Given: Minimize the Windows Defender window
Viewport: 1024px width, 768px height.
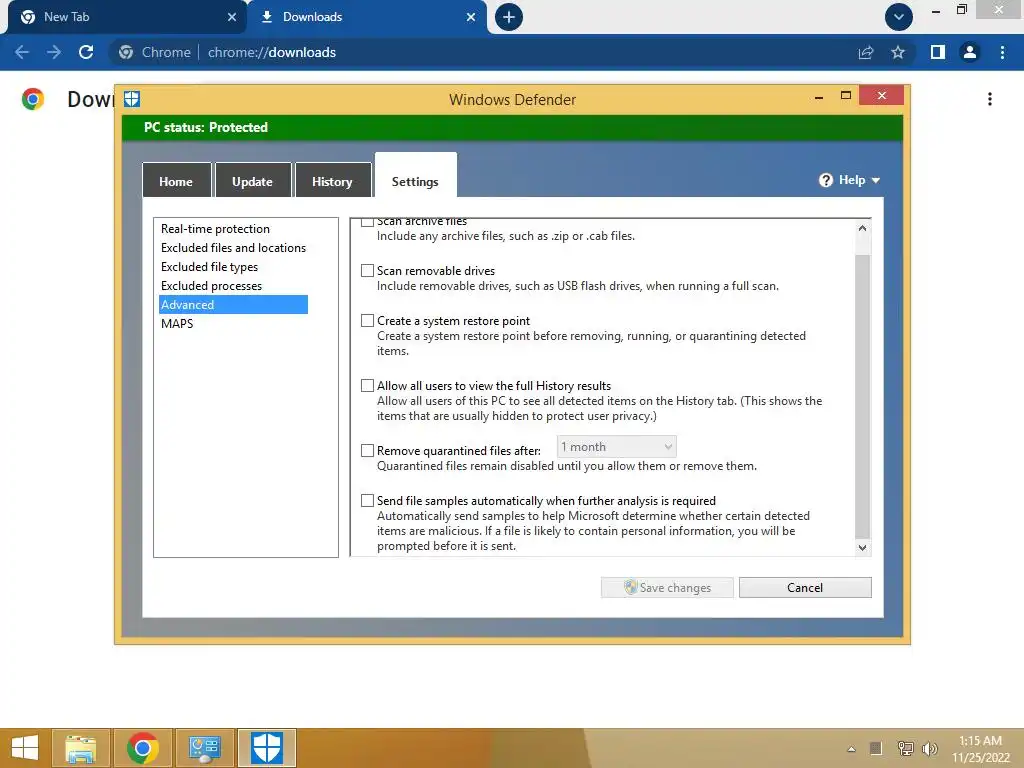Looking at the screenshot, I should [x=819, y=97].
